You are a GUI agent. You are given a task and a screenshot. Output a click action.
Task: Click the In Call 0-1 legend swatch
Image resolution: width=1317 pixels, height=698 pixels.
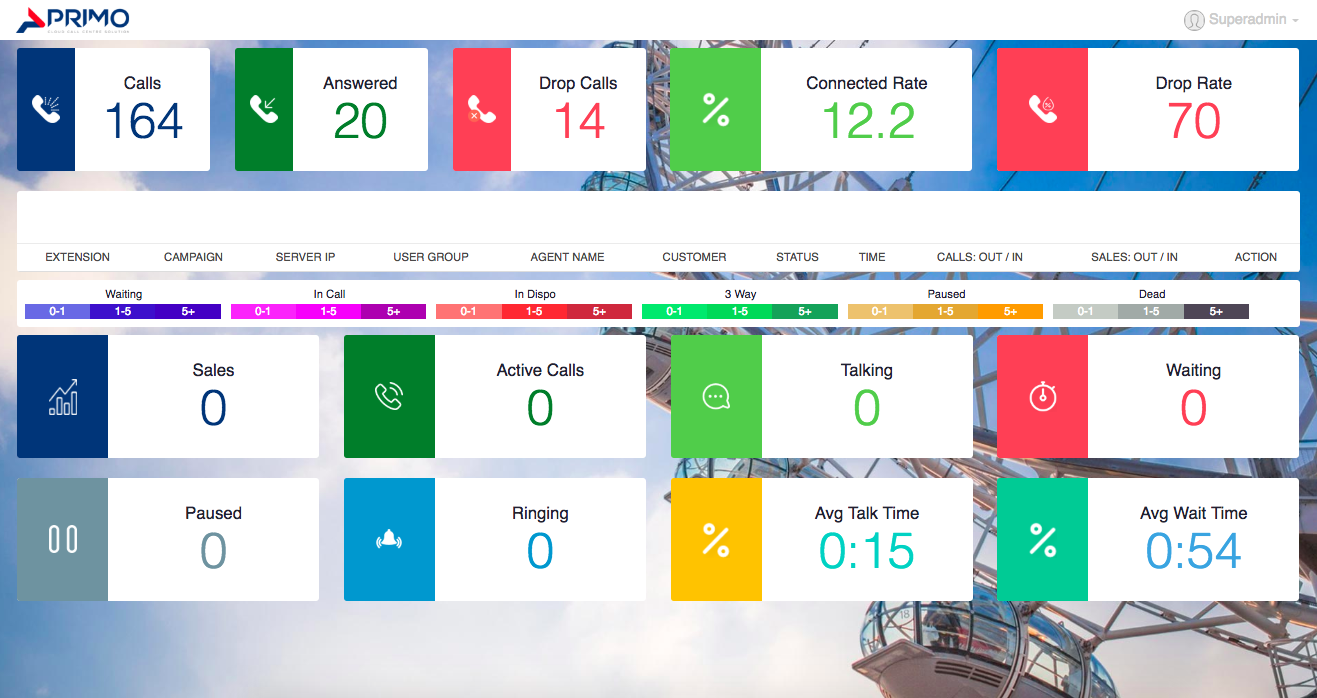point(263,311)
